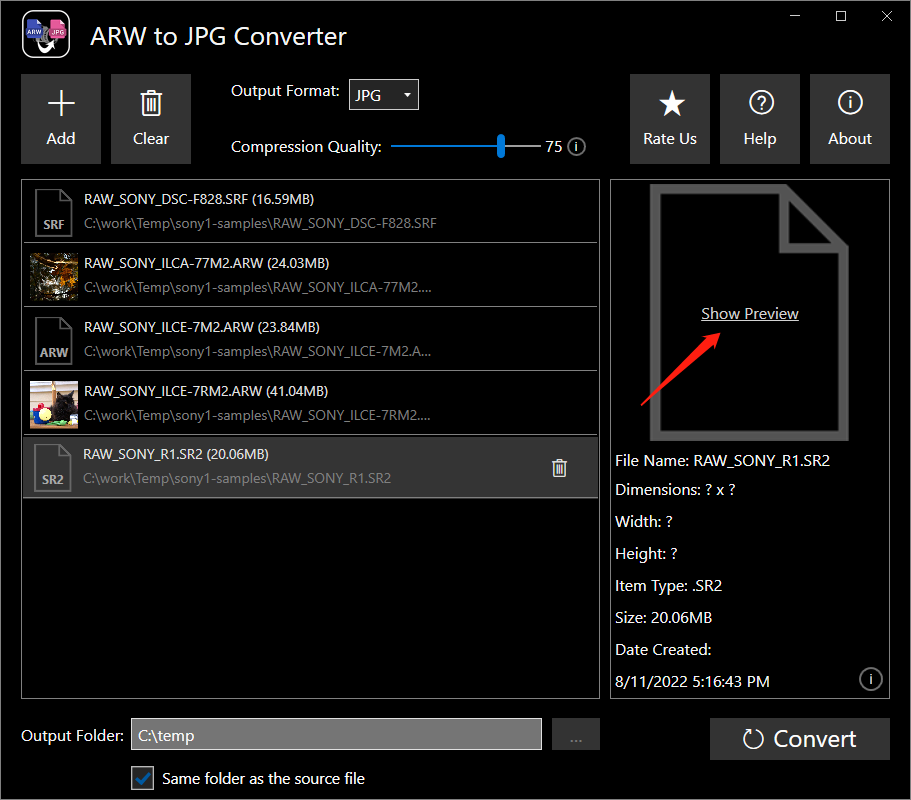Click the date 8/11/2022 5:16:43 PM

tap(693, 681)
